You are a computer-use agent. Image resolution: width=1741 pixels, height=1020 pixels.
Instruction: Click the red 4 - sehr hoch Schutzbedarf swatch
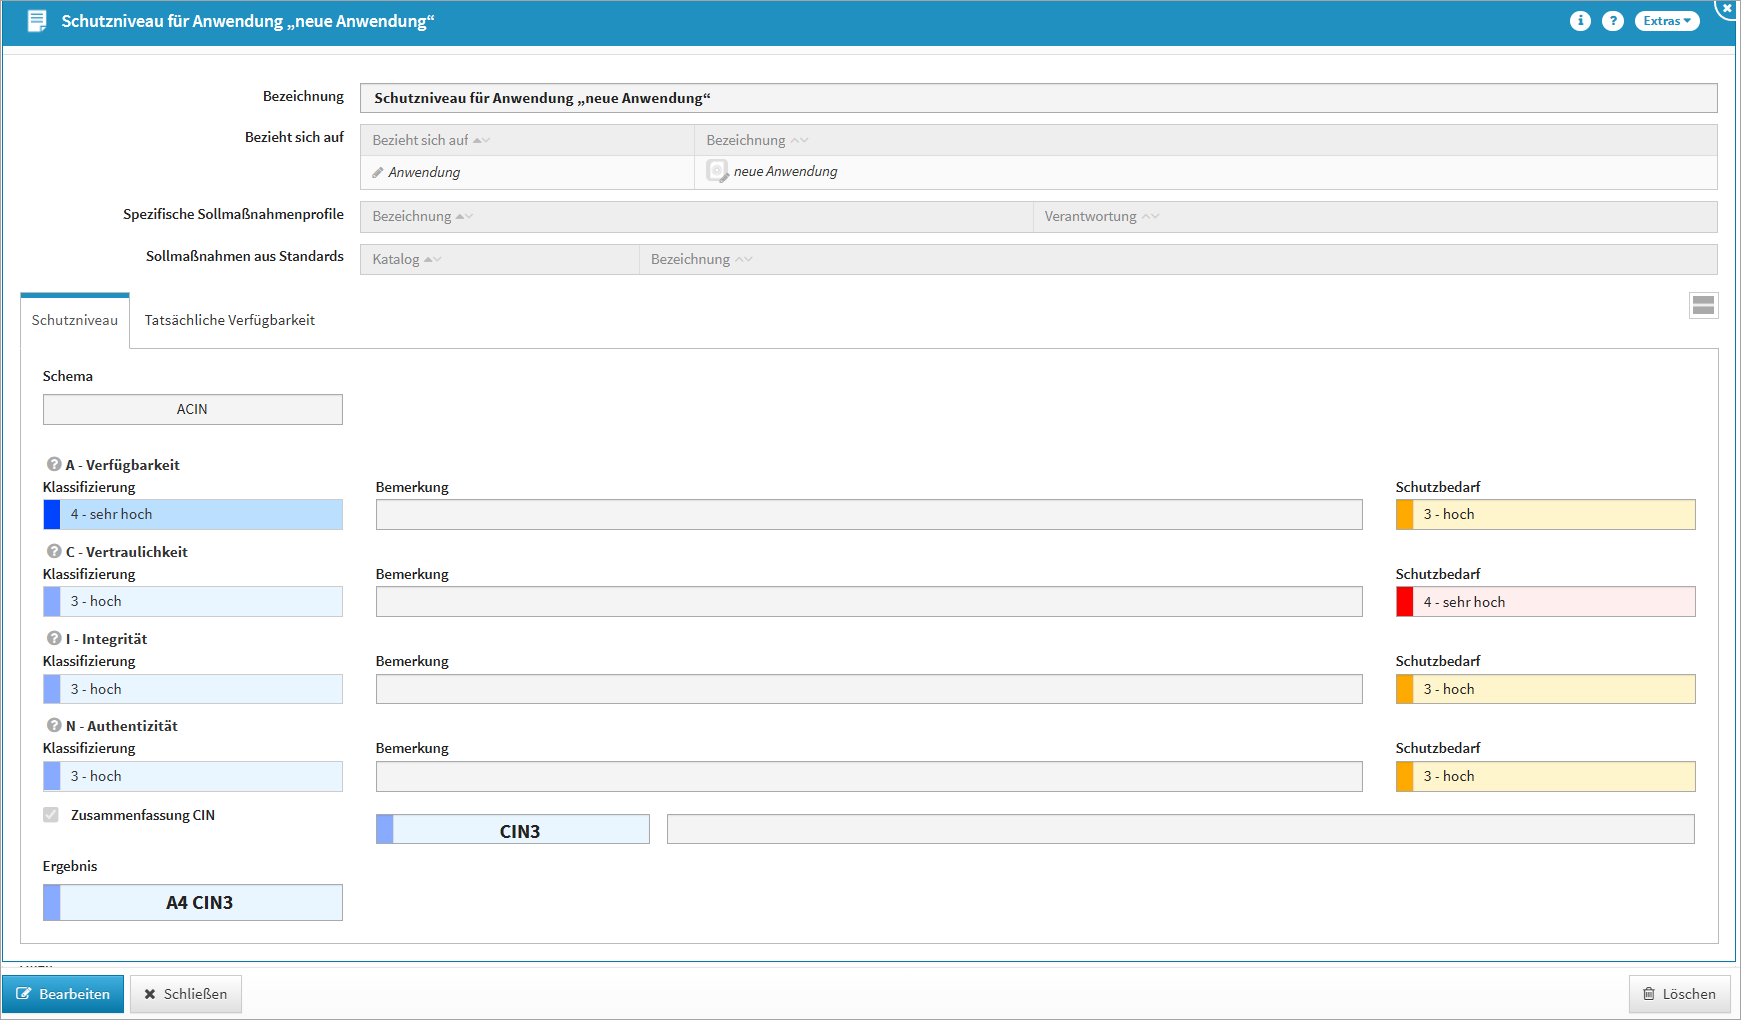click(x=1405, y=602)
